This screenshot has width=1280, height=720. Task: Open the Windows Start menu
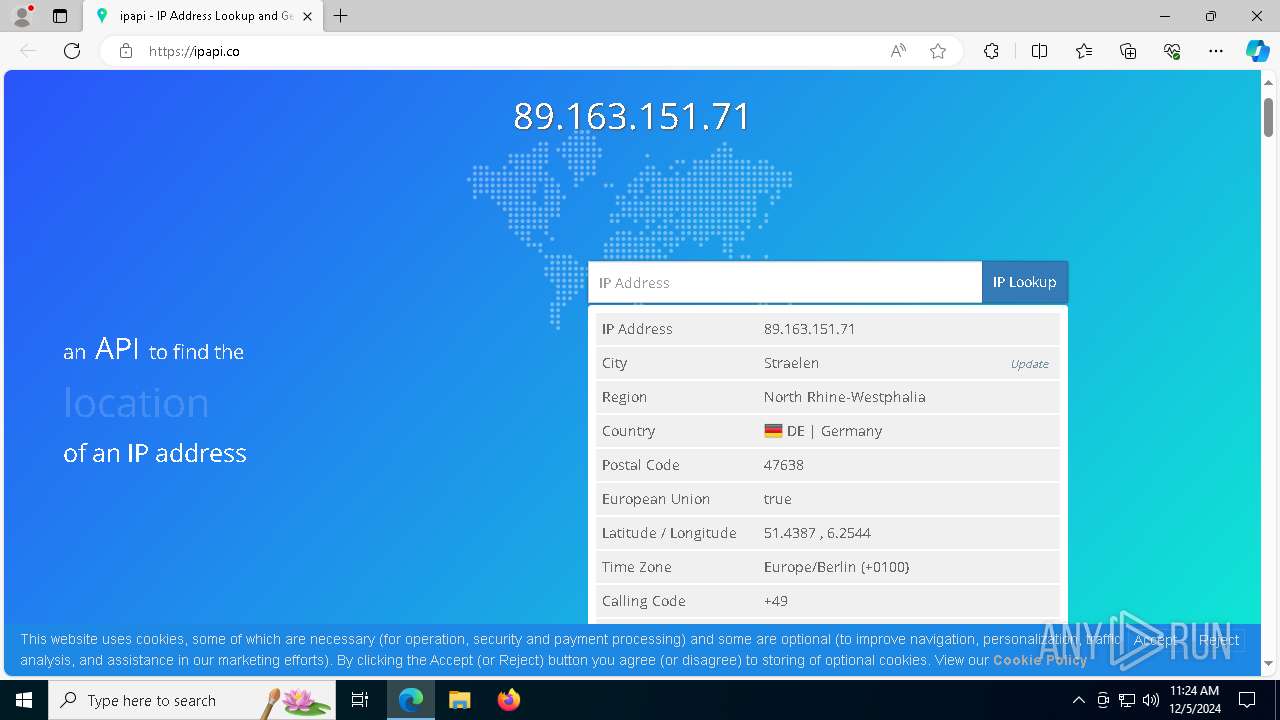pyautogui.click(x=24, y=700)
